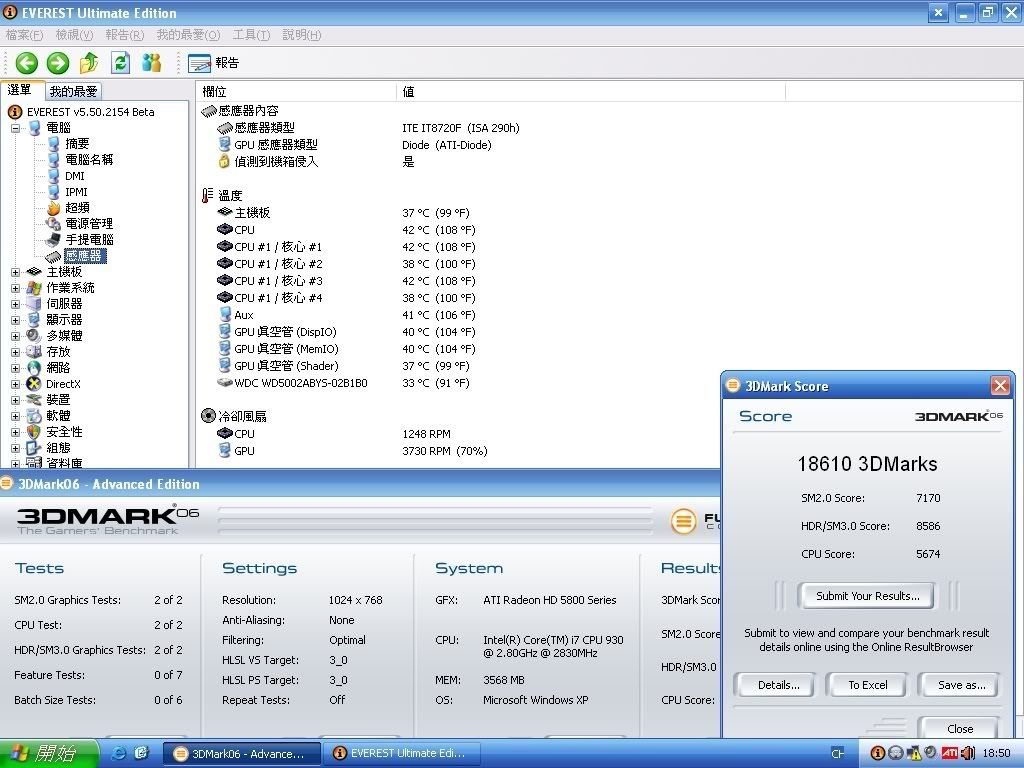Screen dimensions: 1024x768
Task: Go up one level in EVEREST toolbar
Action: pos(89,63)
